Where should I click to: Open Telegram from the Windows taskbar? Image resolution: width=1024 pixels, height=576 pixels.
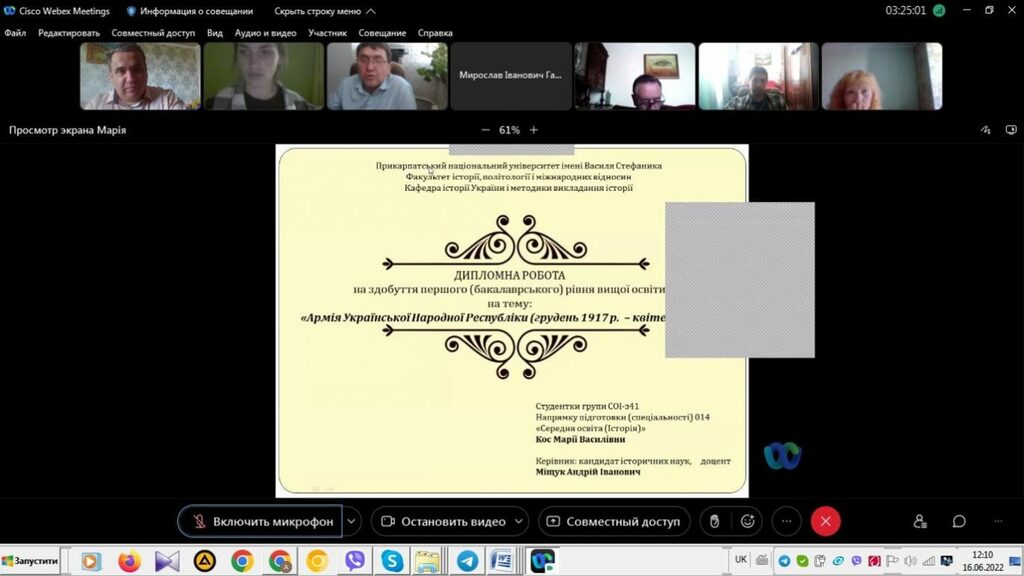pyautogui.click(x=466, y=561)
